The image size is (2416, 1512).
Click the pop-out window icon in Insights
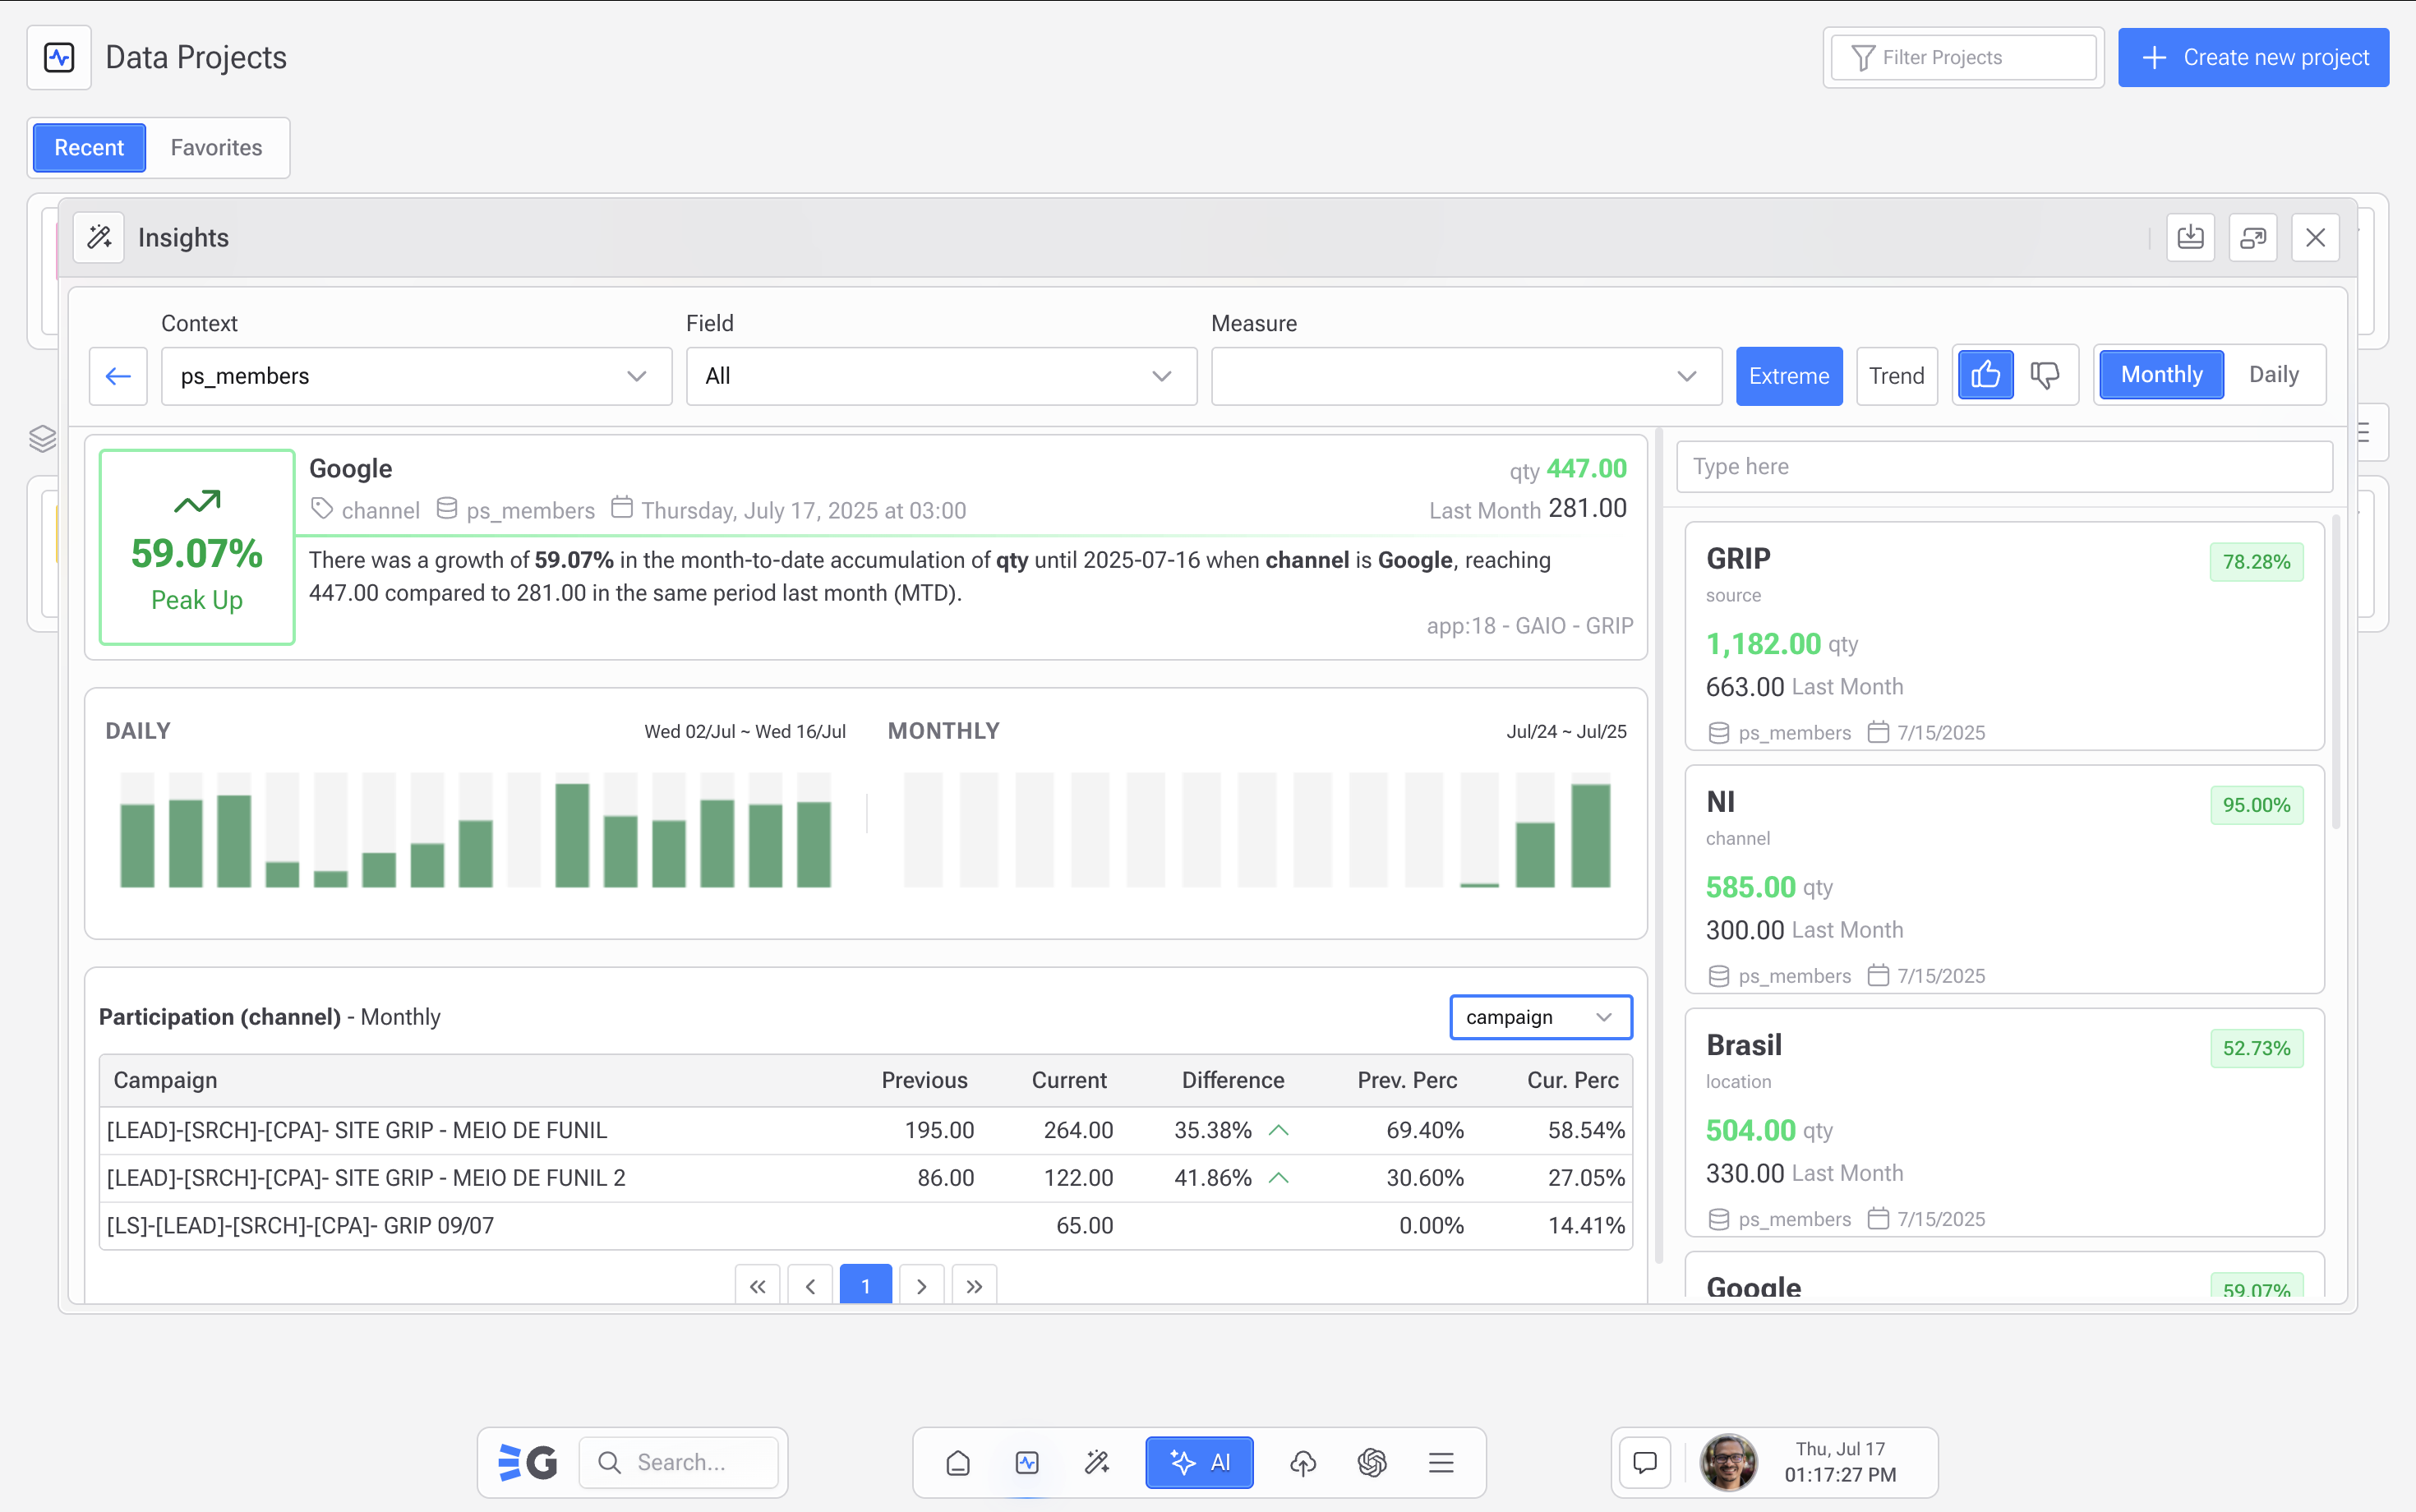(2252, 238)
